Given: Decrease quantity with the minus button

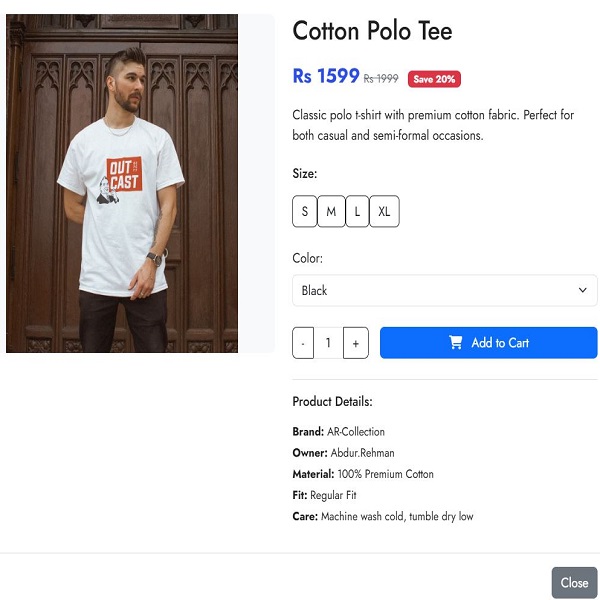Looking at the screenshot, I should pyautogui.click(x=303, y=343).
